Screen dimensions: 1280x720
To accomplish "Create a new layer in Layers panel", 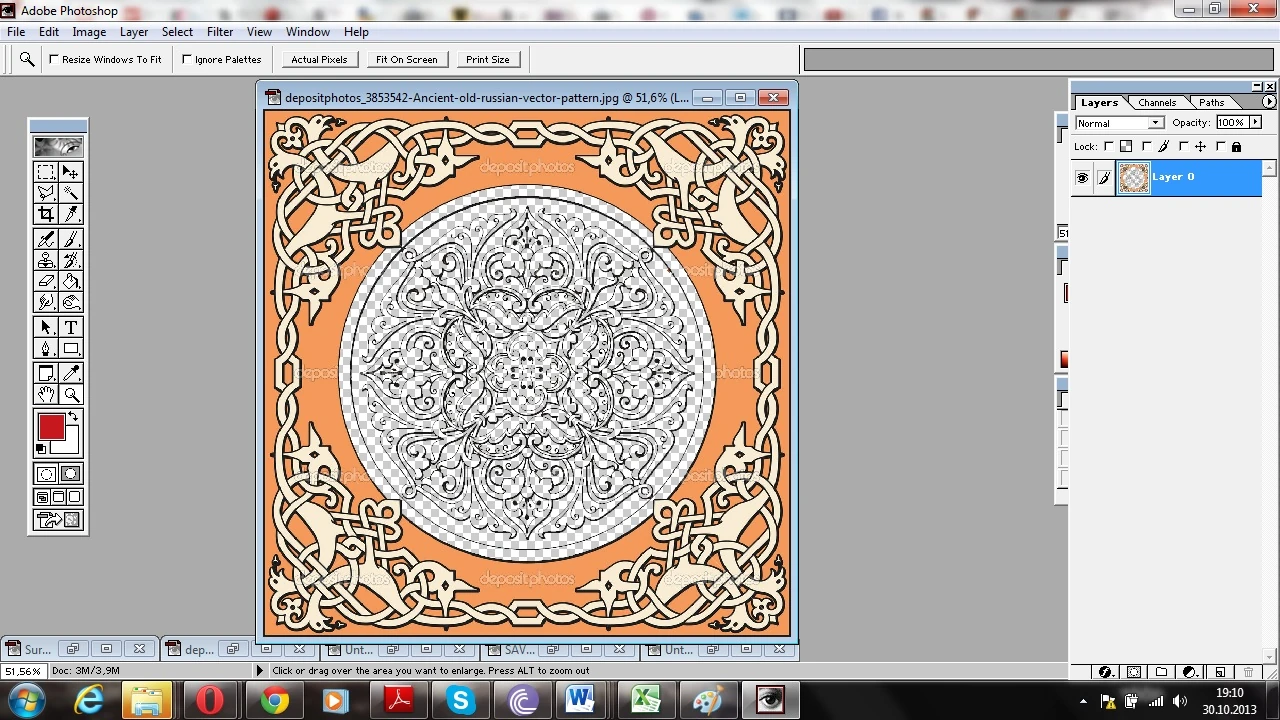I will [x=1220, y=672].
